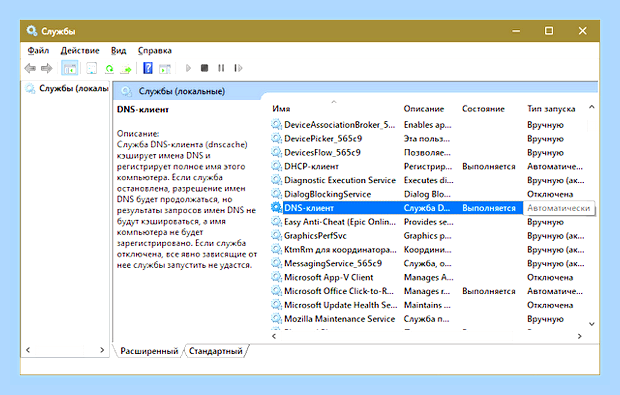Click the gear icon beside MessagingService_565c9
The image size is (620, 395).
276,263
